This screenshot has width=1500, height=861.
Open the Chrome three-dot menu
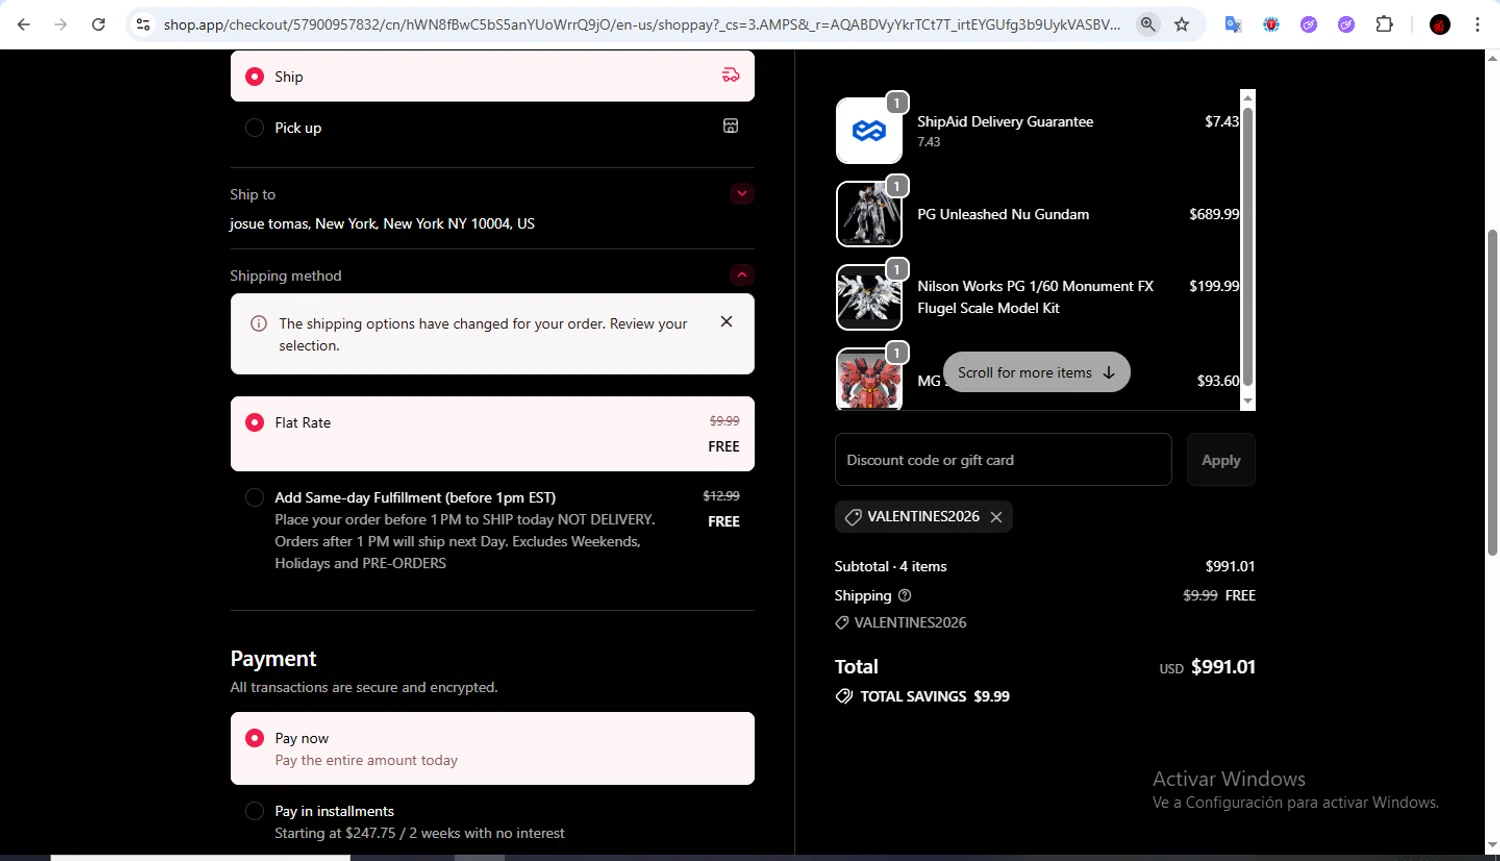(x=1477, y=24)
